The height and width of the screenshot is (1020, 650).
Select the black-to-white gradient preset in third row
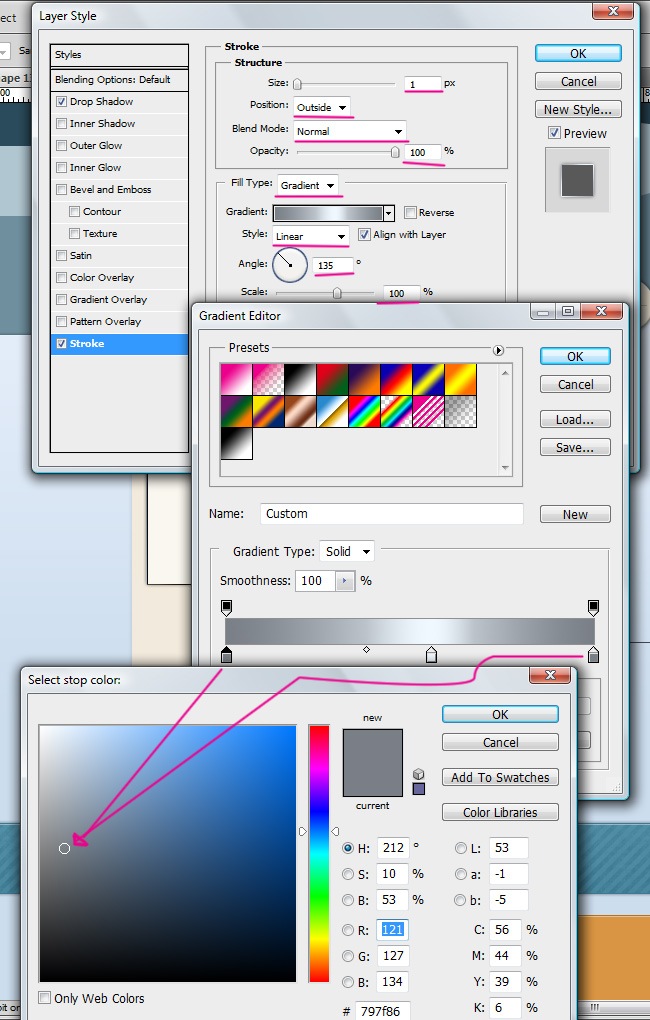[236, 444]
